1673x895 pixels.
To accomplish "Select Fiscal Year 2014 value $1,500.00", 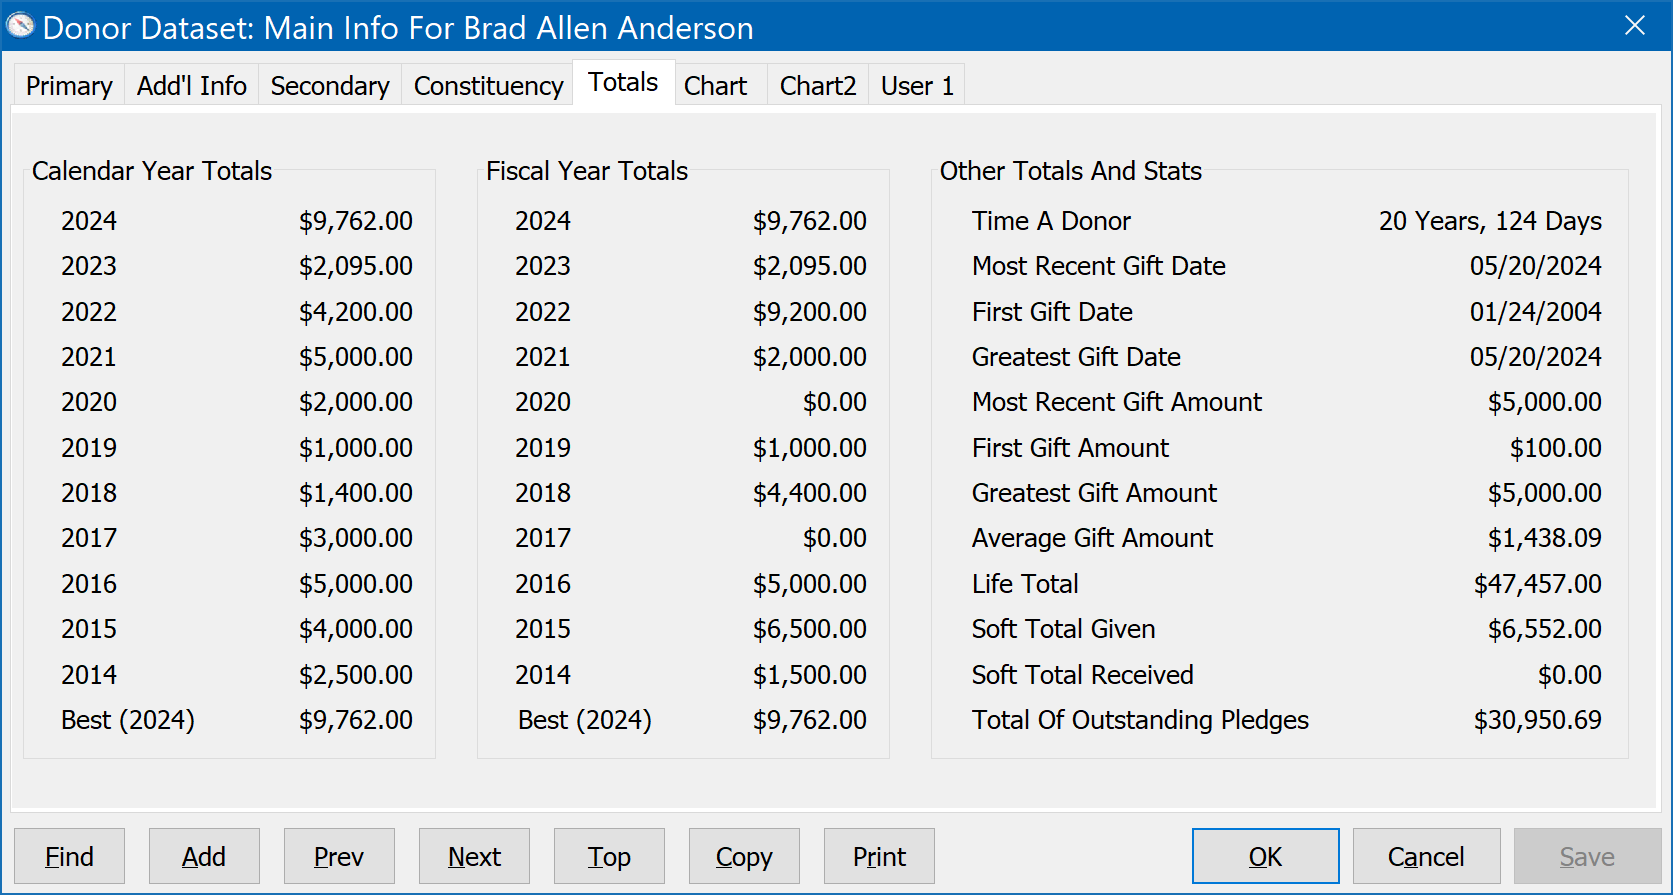I will pos(810,675).
